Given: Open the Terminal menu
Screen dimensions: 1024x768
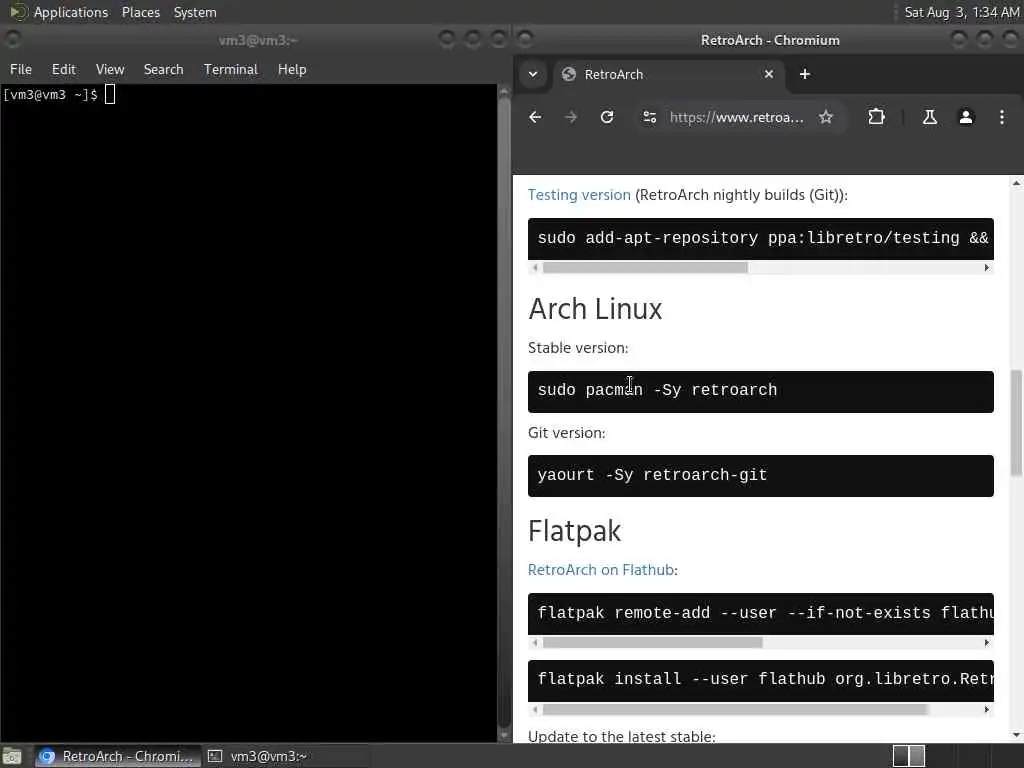Looking at the screenshot, I should (x=231, y=69).
